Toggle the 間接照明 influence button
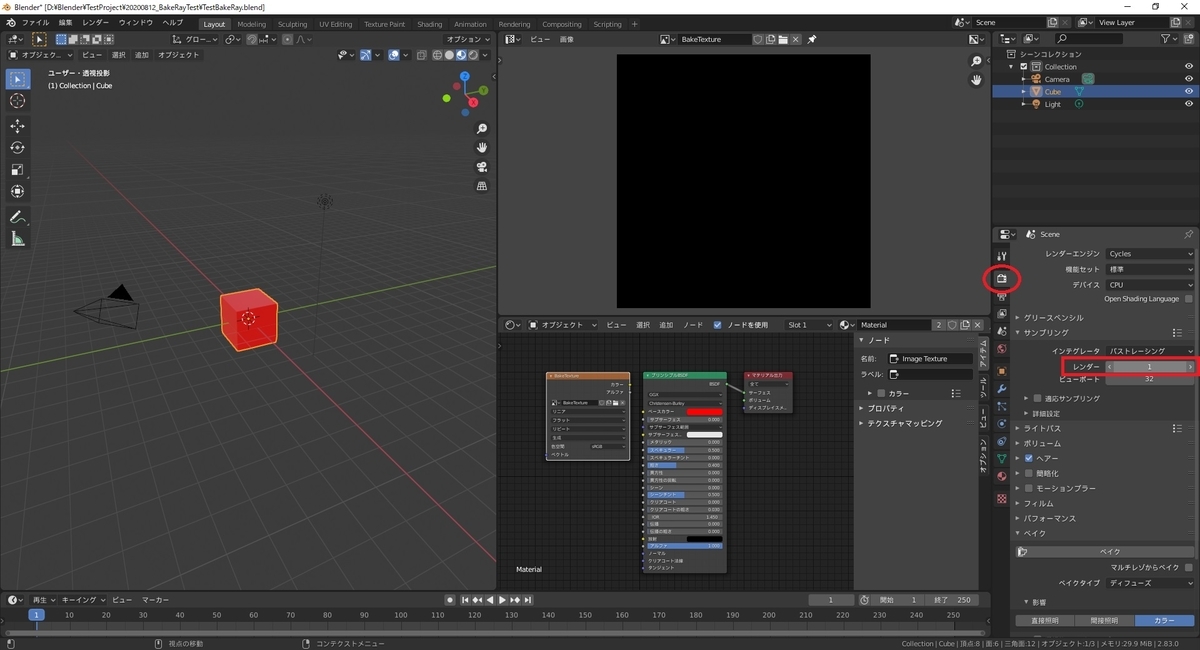The image size is (1200, 650). point(1104,620)
